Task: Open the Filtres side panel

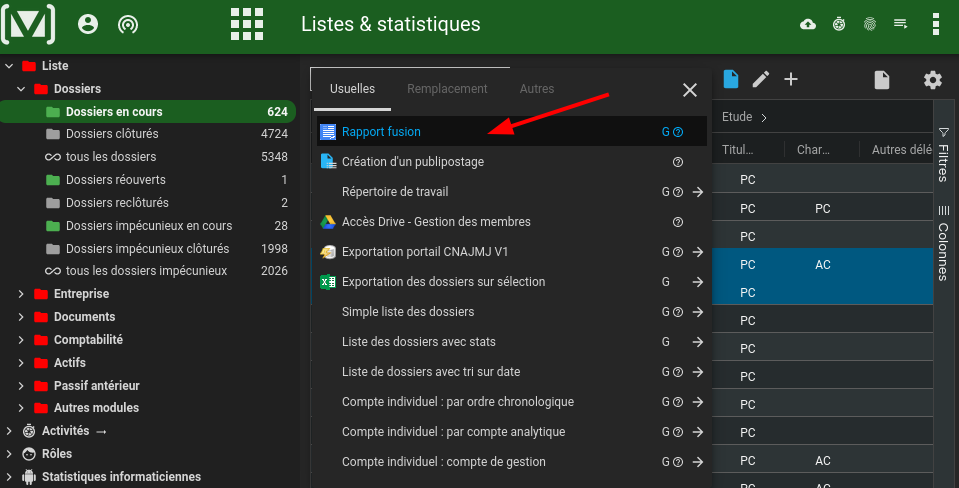Action: coord(943,155)
